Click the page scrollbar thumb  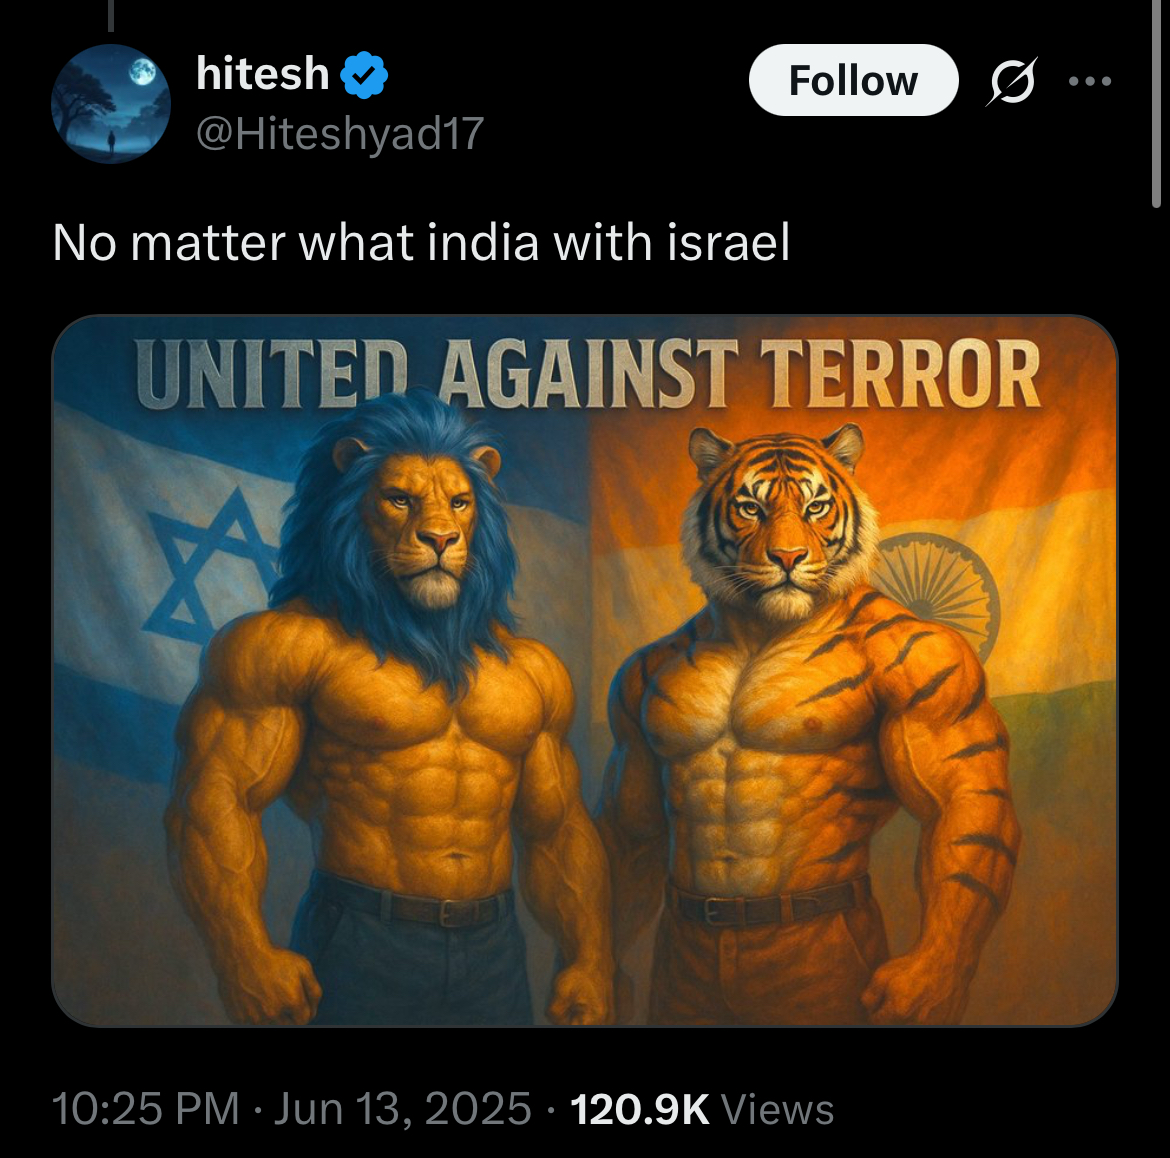(x=1156, y=104)
